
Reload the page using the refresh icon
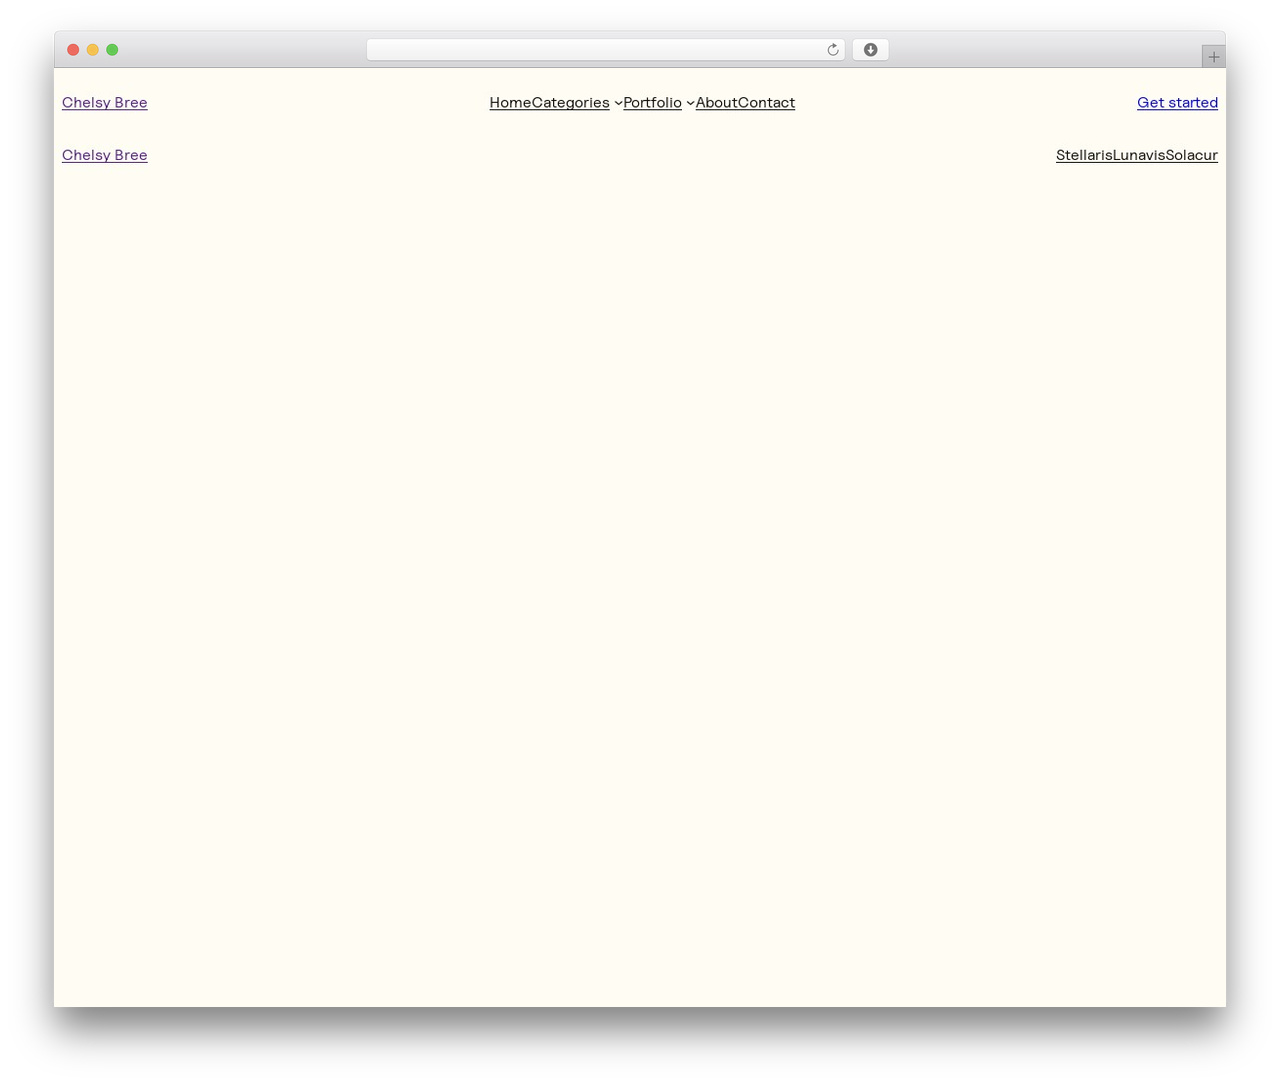tap(832, 50)
